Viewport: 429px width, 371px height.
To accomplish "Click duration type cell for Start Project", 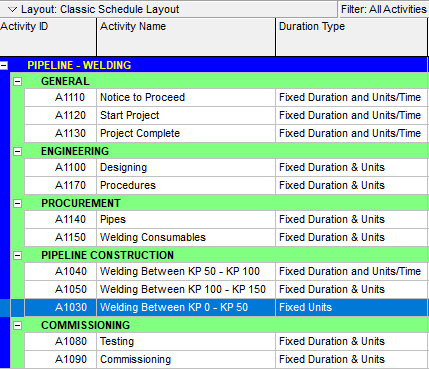I will pyautogui.click(x=351, y=115).
